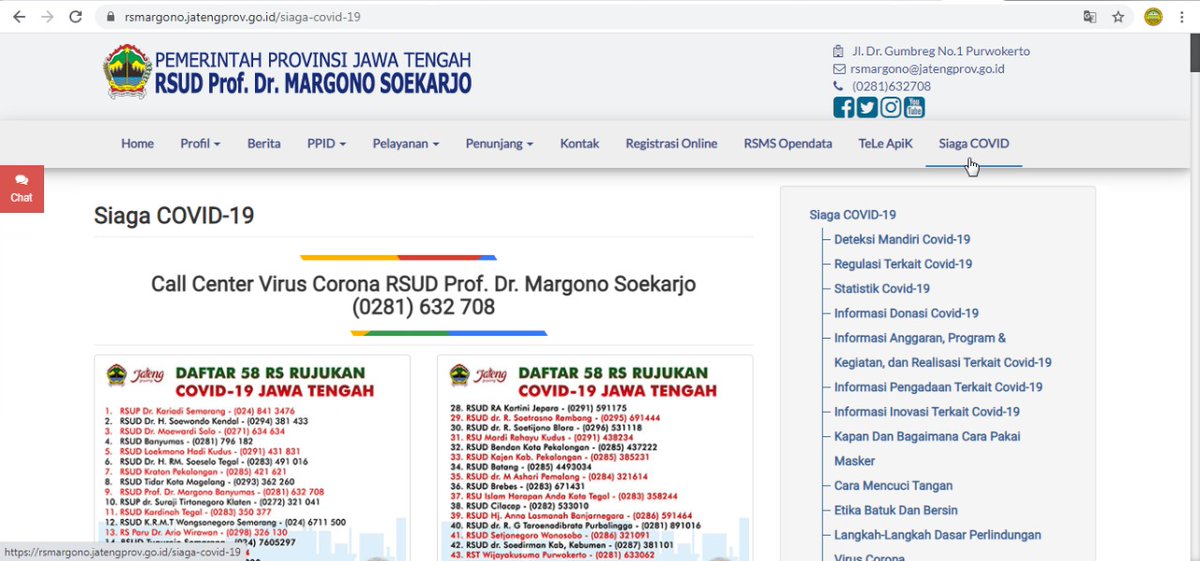Image resolution: width=1200 pixels, height=561 pixels.
Task: Open Statistik Covid-19 sidebar link
Action: click(882, 289)
